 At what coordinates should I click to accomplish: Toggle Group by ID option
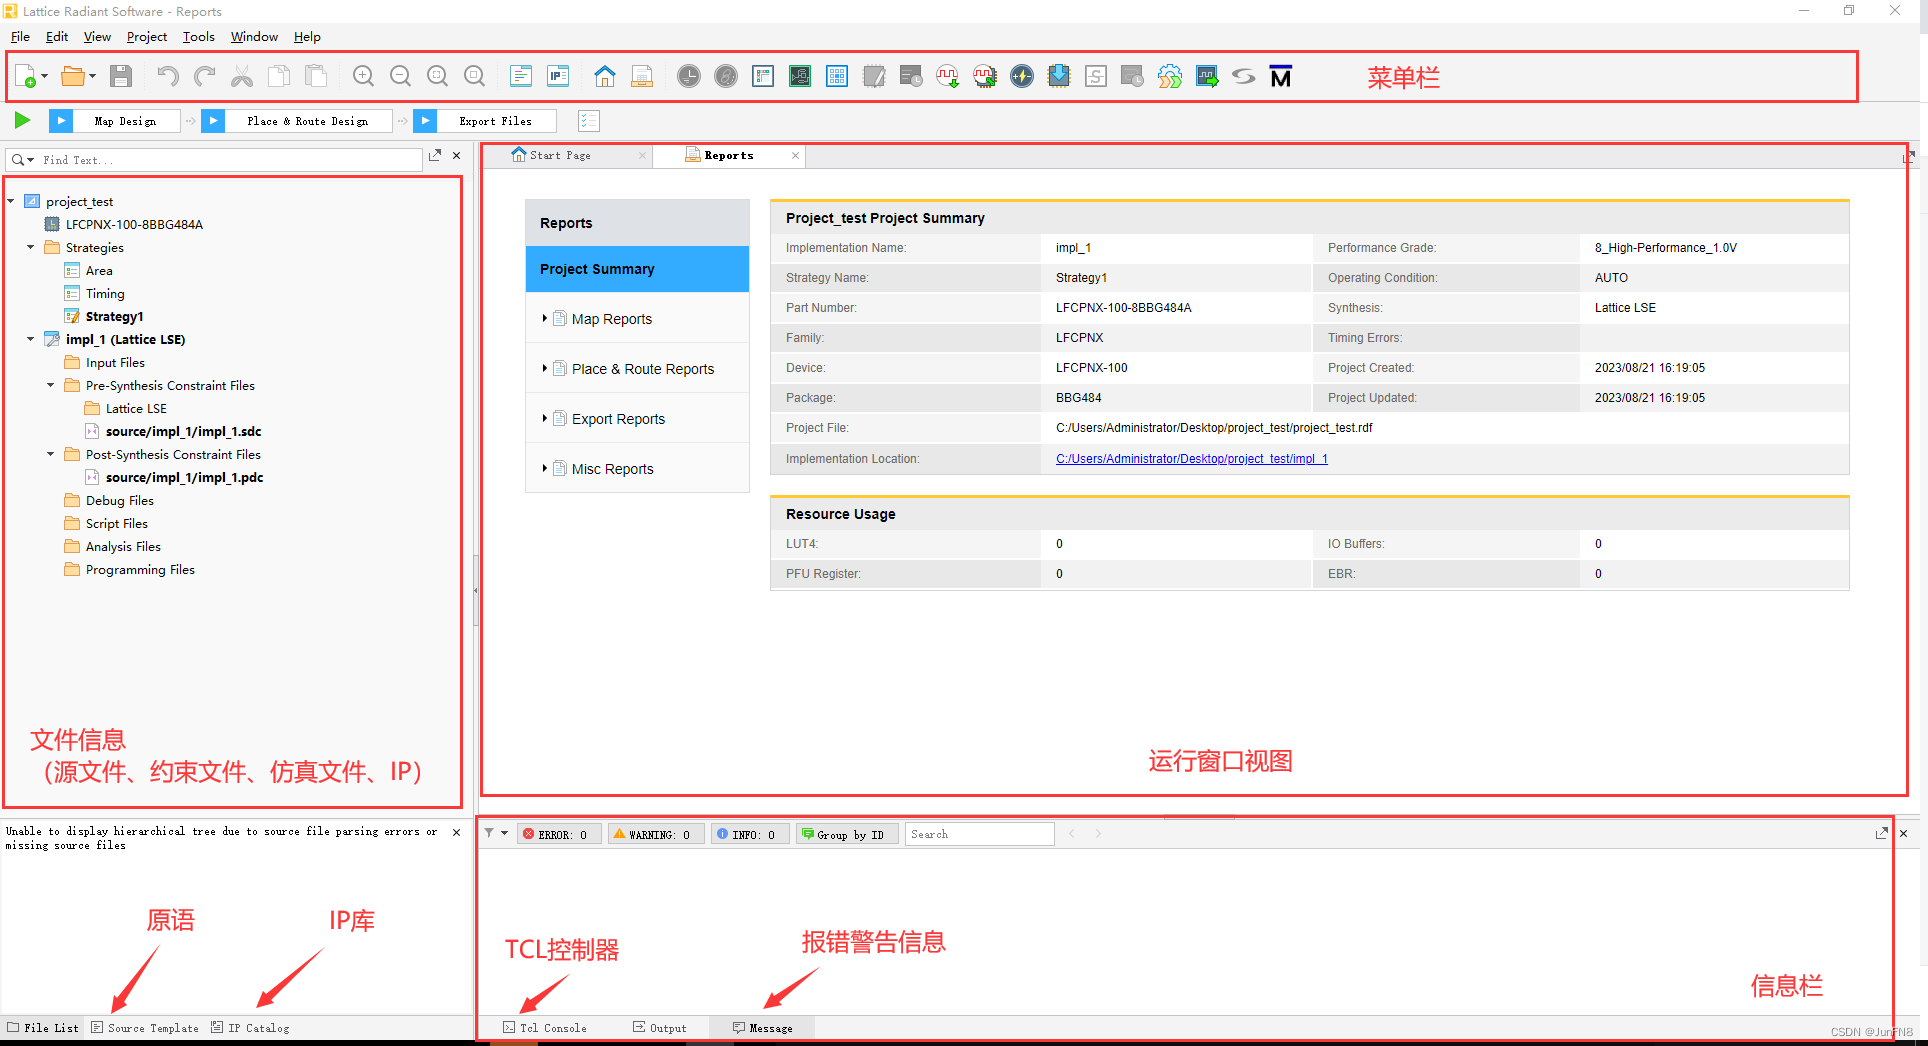pos(846,834)
